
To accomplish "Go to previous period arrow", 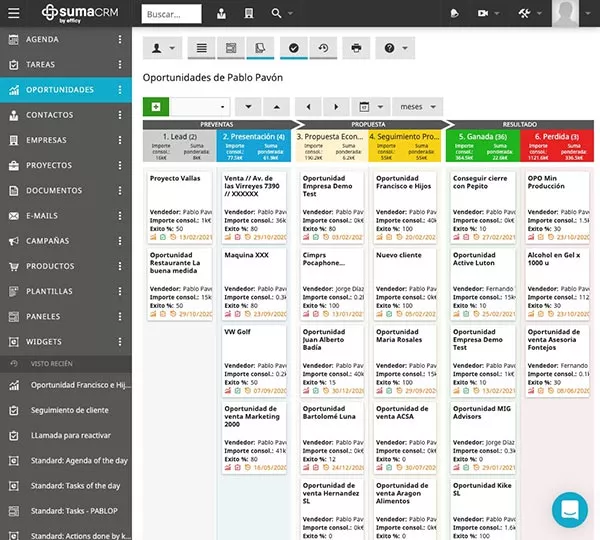I will [x=308, y=107].
